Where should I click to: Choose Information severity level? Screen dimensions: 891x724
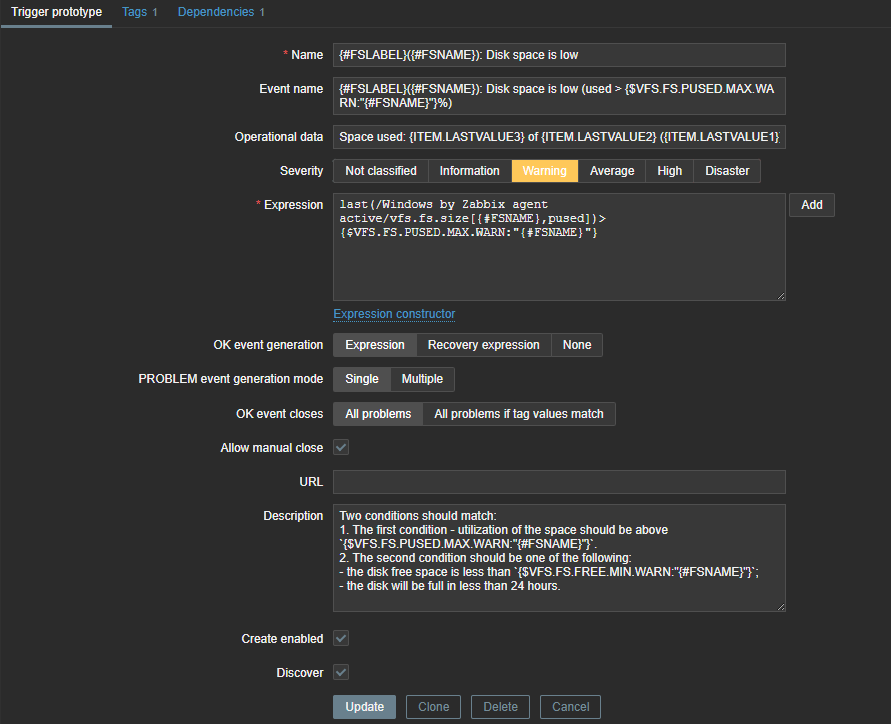(x=469, y=171)
